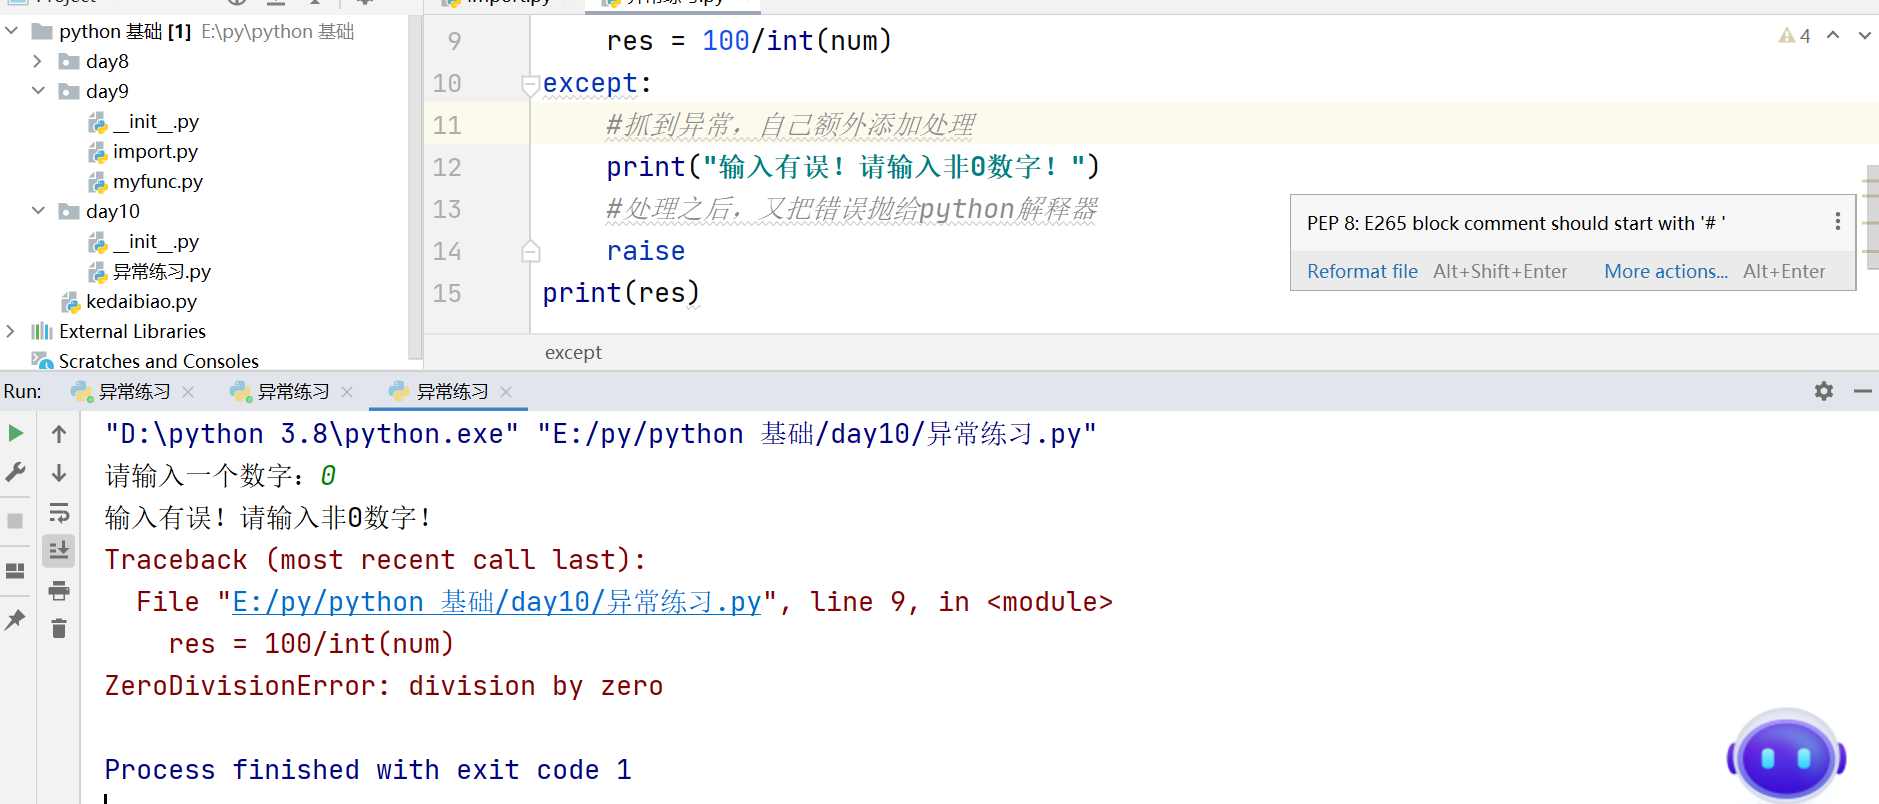Open Run tool window gear settings
The height and width of the screenshot is (804, 1879).
1824,391
